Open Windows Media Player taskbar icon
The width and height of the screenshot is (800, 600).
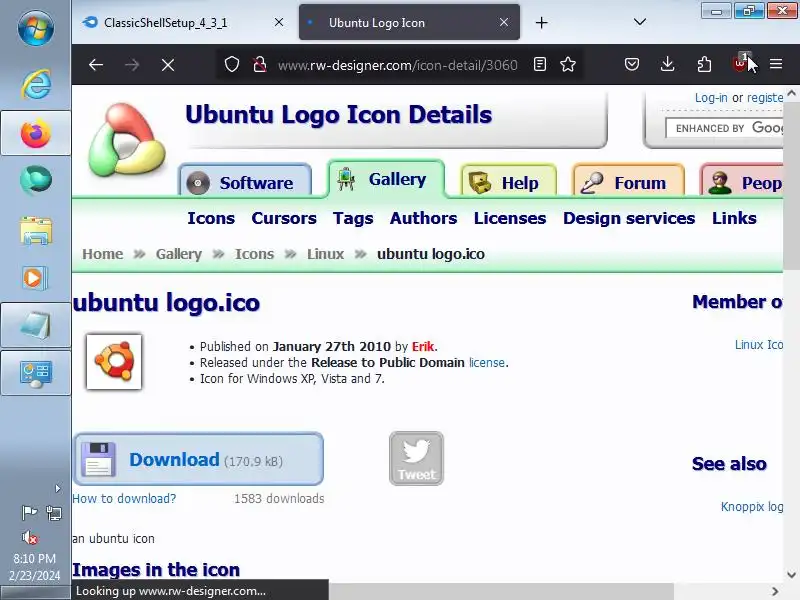point(36,278)
